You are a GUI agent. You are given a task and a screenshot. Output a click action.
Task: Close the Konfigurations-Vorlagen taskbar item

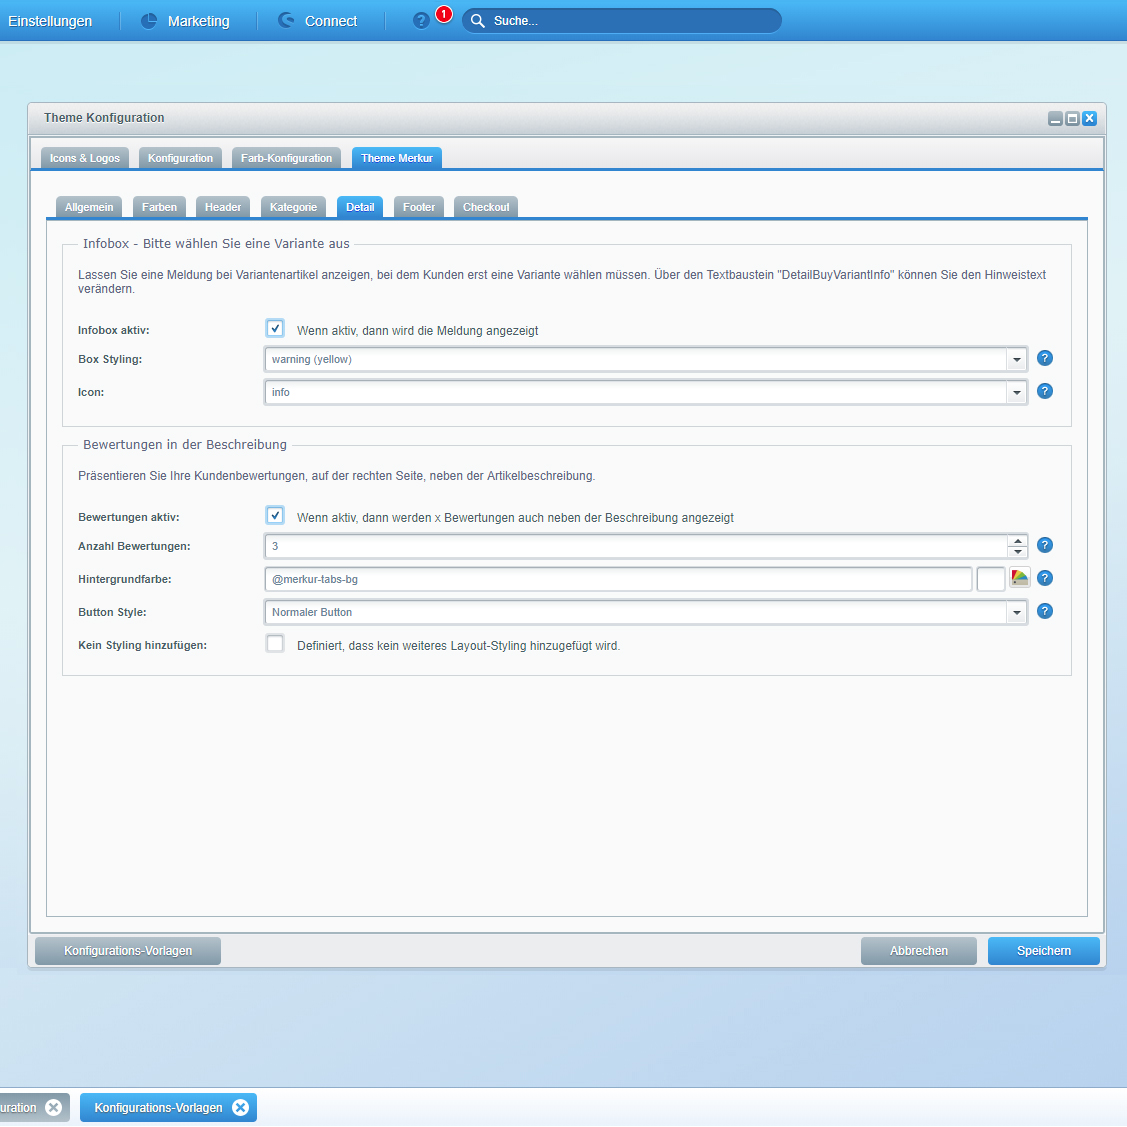click(x=240, y=1107)
